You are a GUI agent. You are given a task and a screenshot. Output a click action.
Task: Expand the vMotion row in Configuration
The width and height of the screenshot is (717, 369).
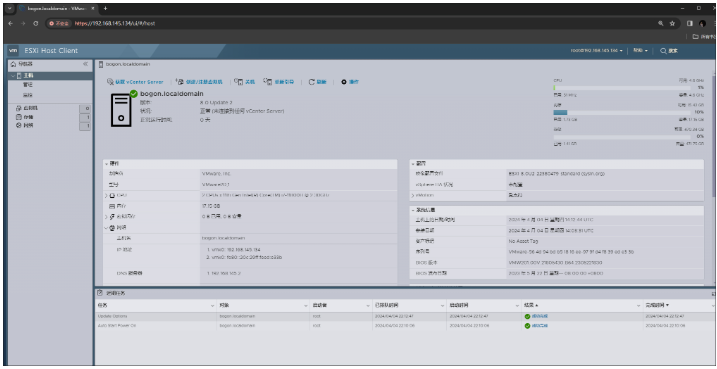(x=413, y=195)
